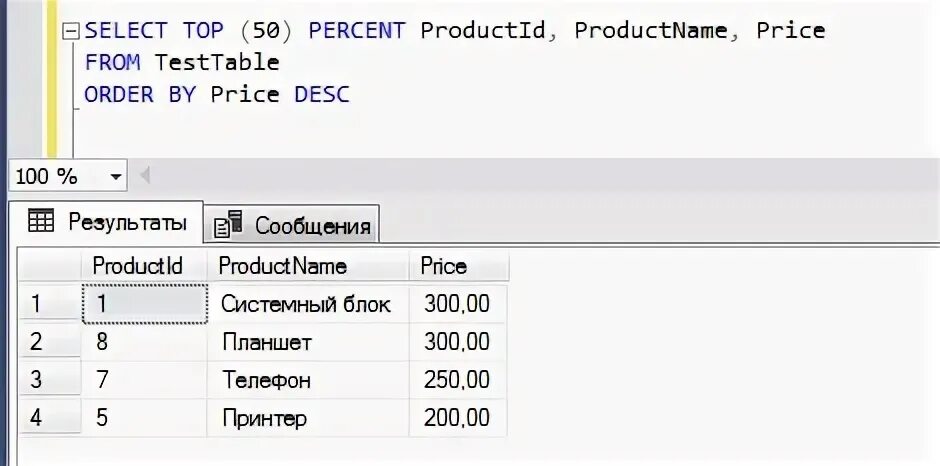Click the ProductName column header
This screenshot has height=466, width=940.
[x=283, y=266]
